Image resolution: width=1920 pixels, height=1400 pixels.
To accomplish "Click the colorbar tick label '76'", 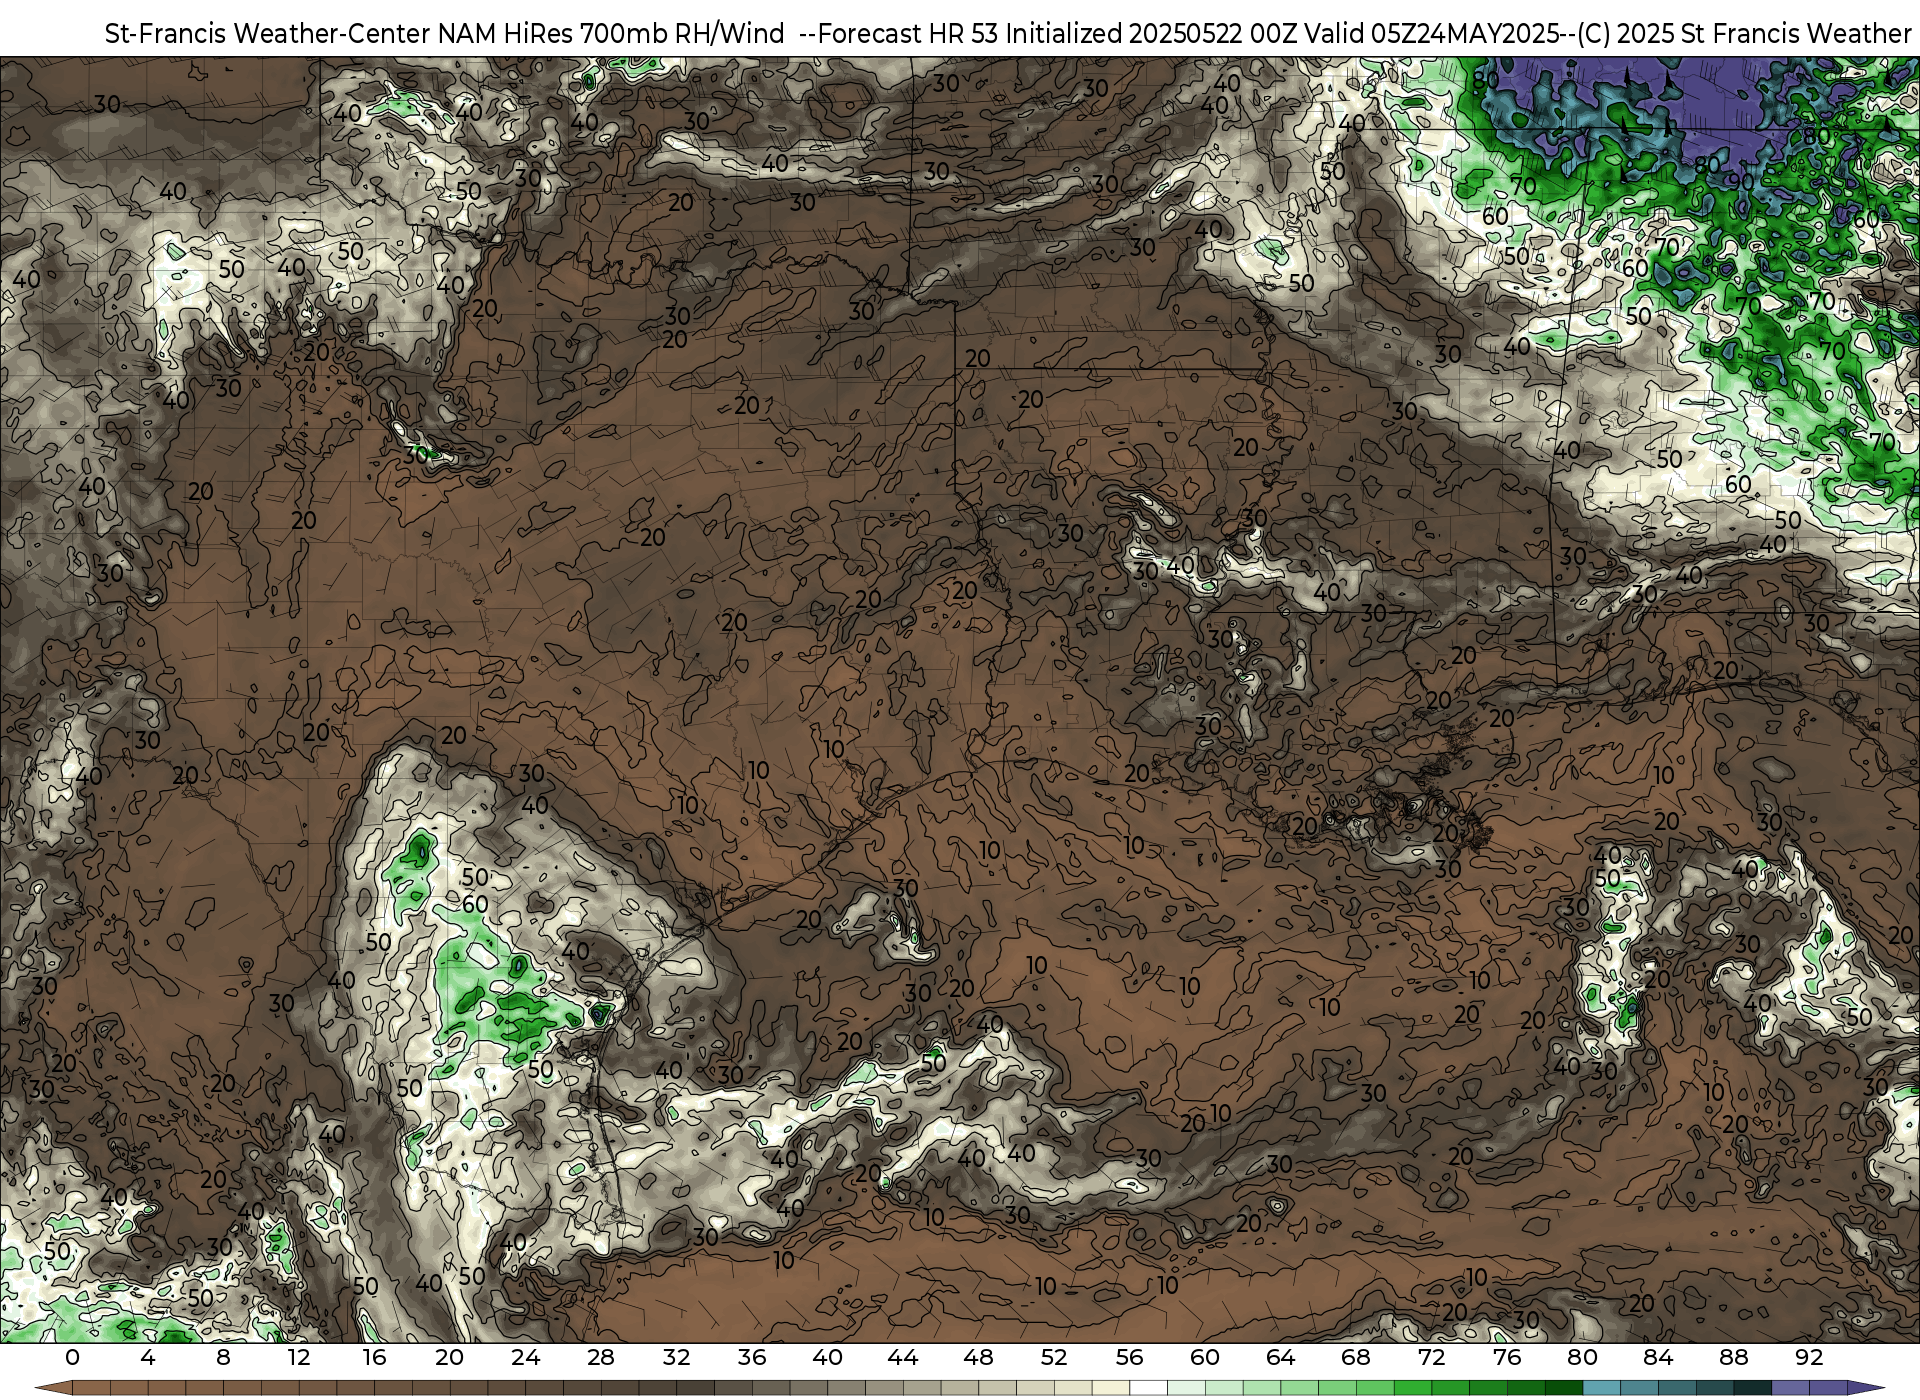I will click(x=1507, y=1357).
